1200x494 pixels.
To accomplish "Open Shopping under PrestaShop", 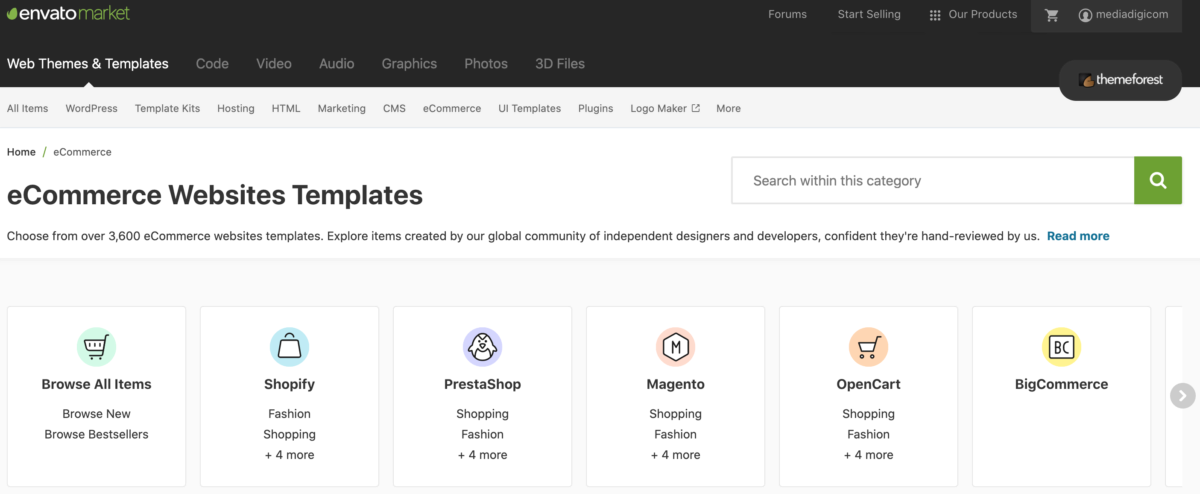I will [x=482, y=414].
